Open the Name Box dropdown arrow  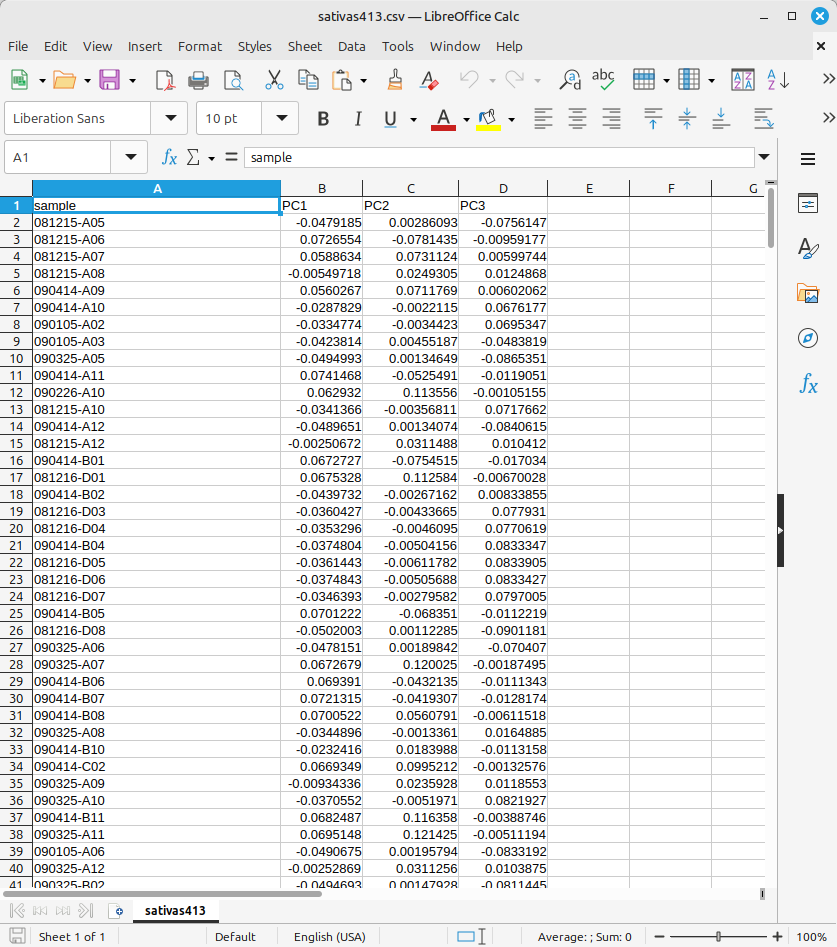click(x=130, y=157)
